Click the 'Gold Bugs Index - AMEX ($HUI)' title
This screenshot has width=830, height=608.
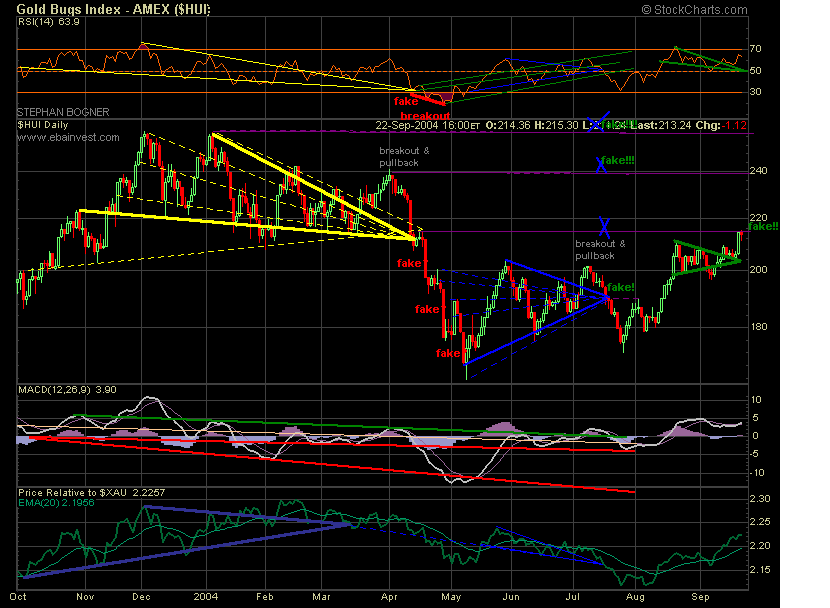(115, 9)
